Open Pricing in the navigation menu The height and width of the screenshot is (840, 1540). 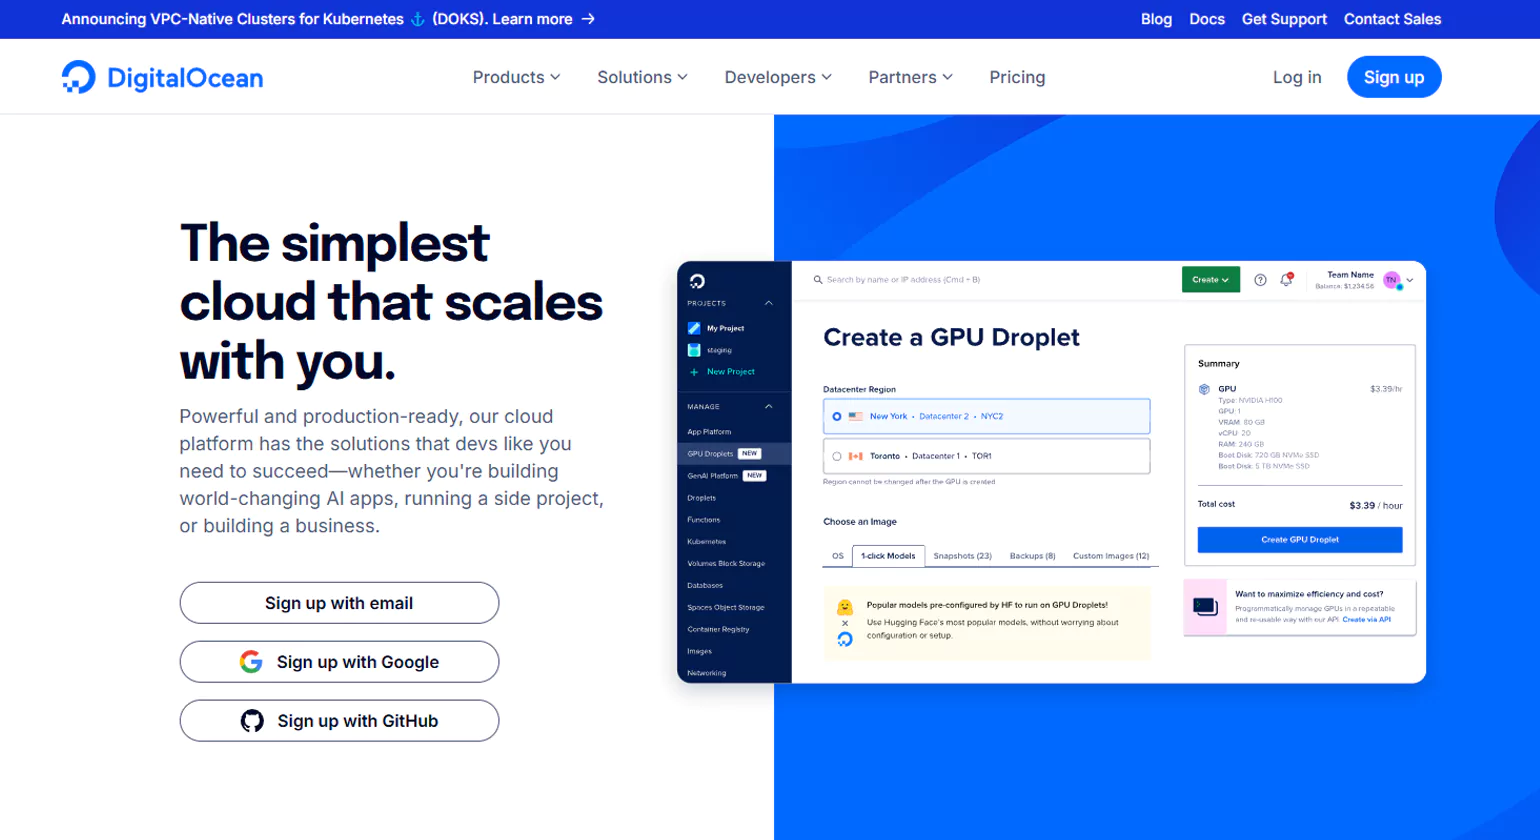[1016, 77]
